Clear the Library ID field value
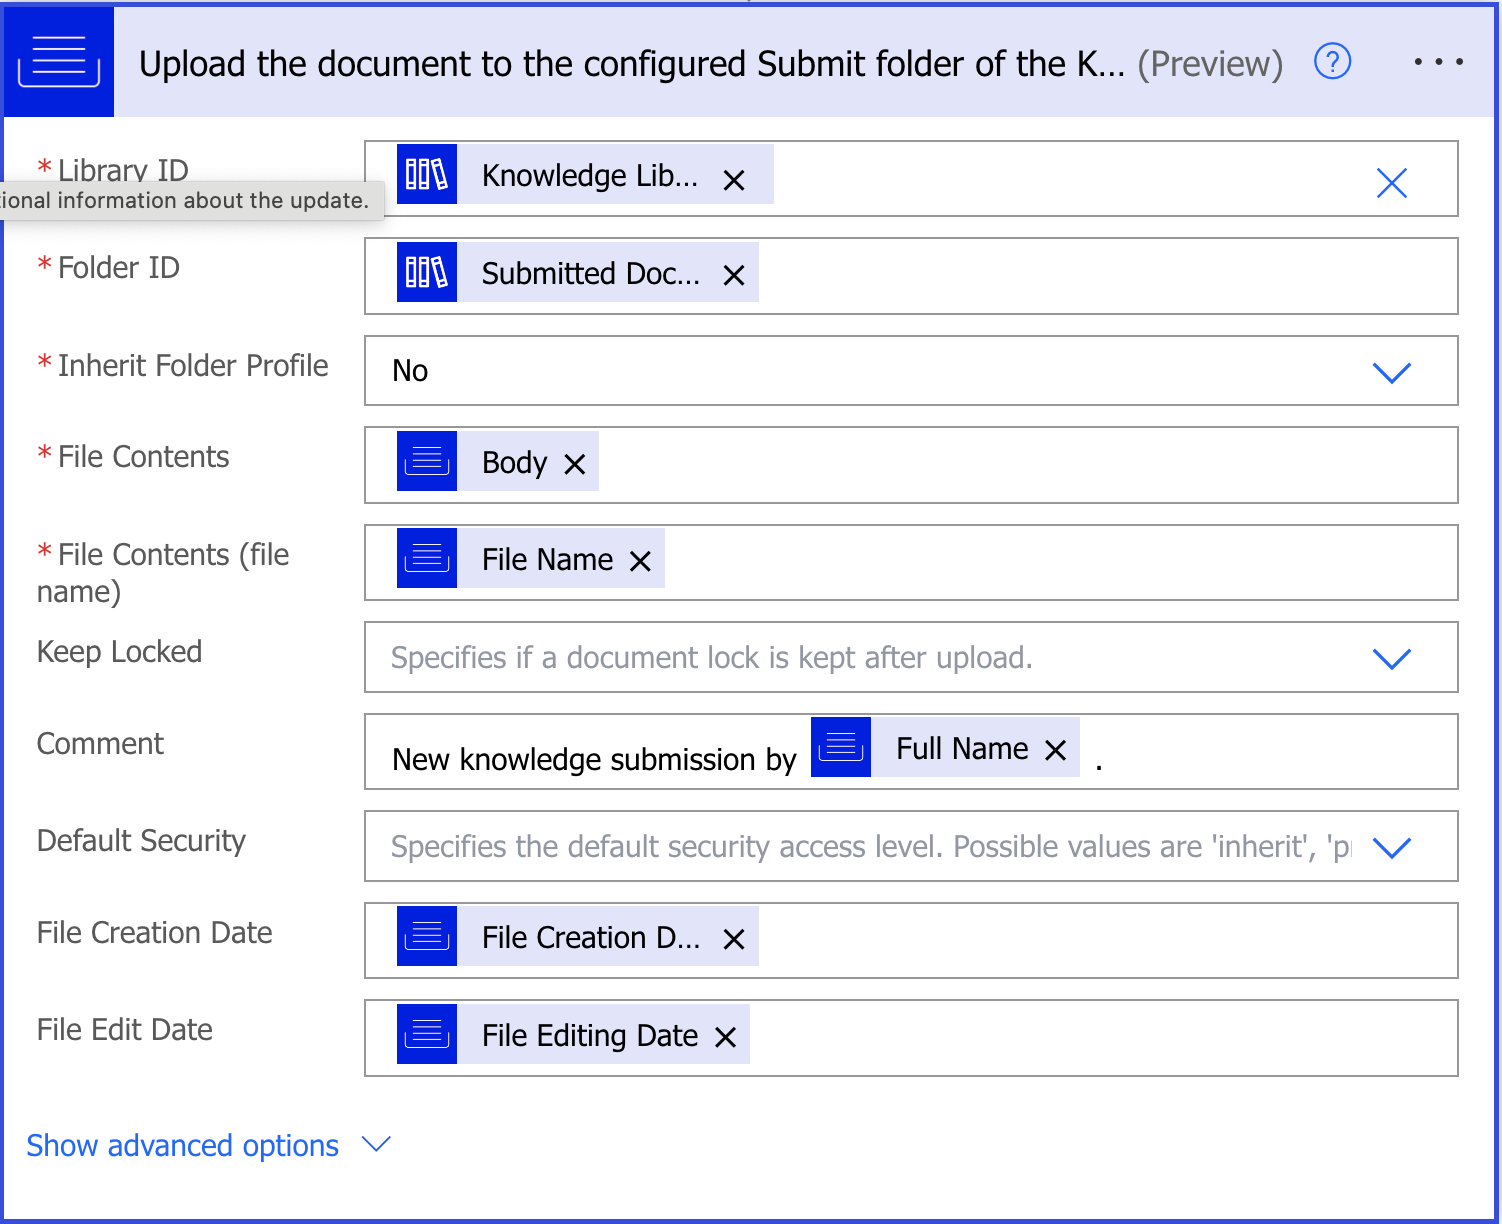The height and width of the screenshot is (1224, 1502). pyautogui.click(x=1391, y=183)
